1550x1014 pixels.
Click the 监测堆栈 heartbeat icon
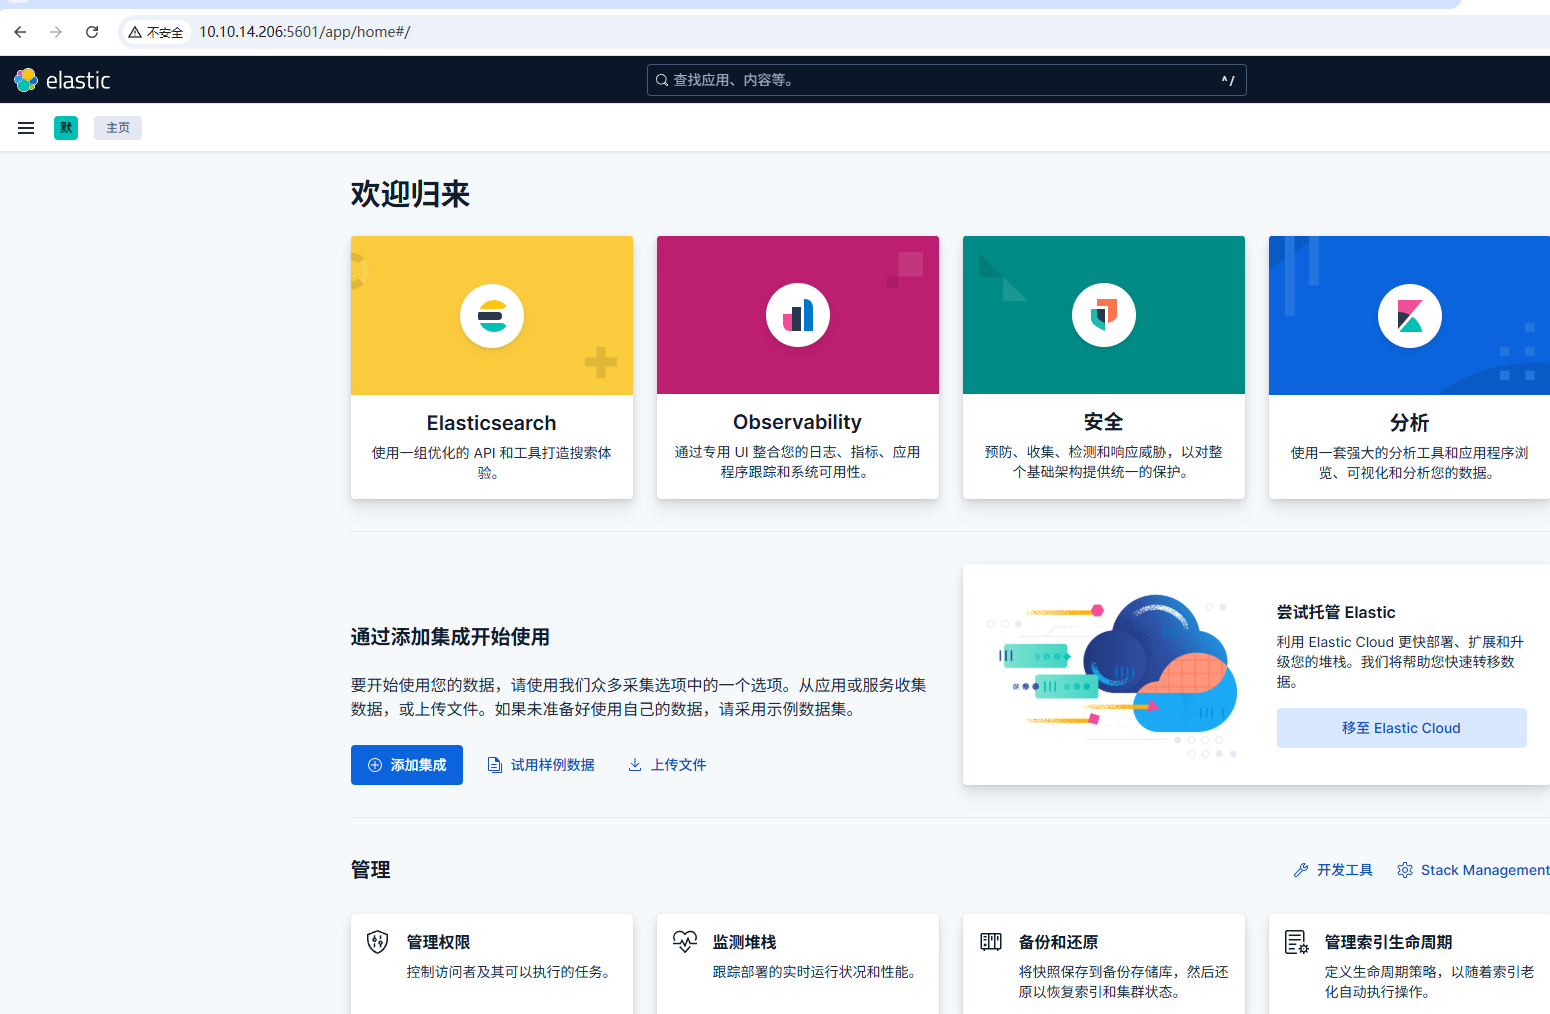685,942
